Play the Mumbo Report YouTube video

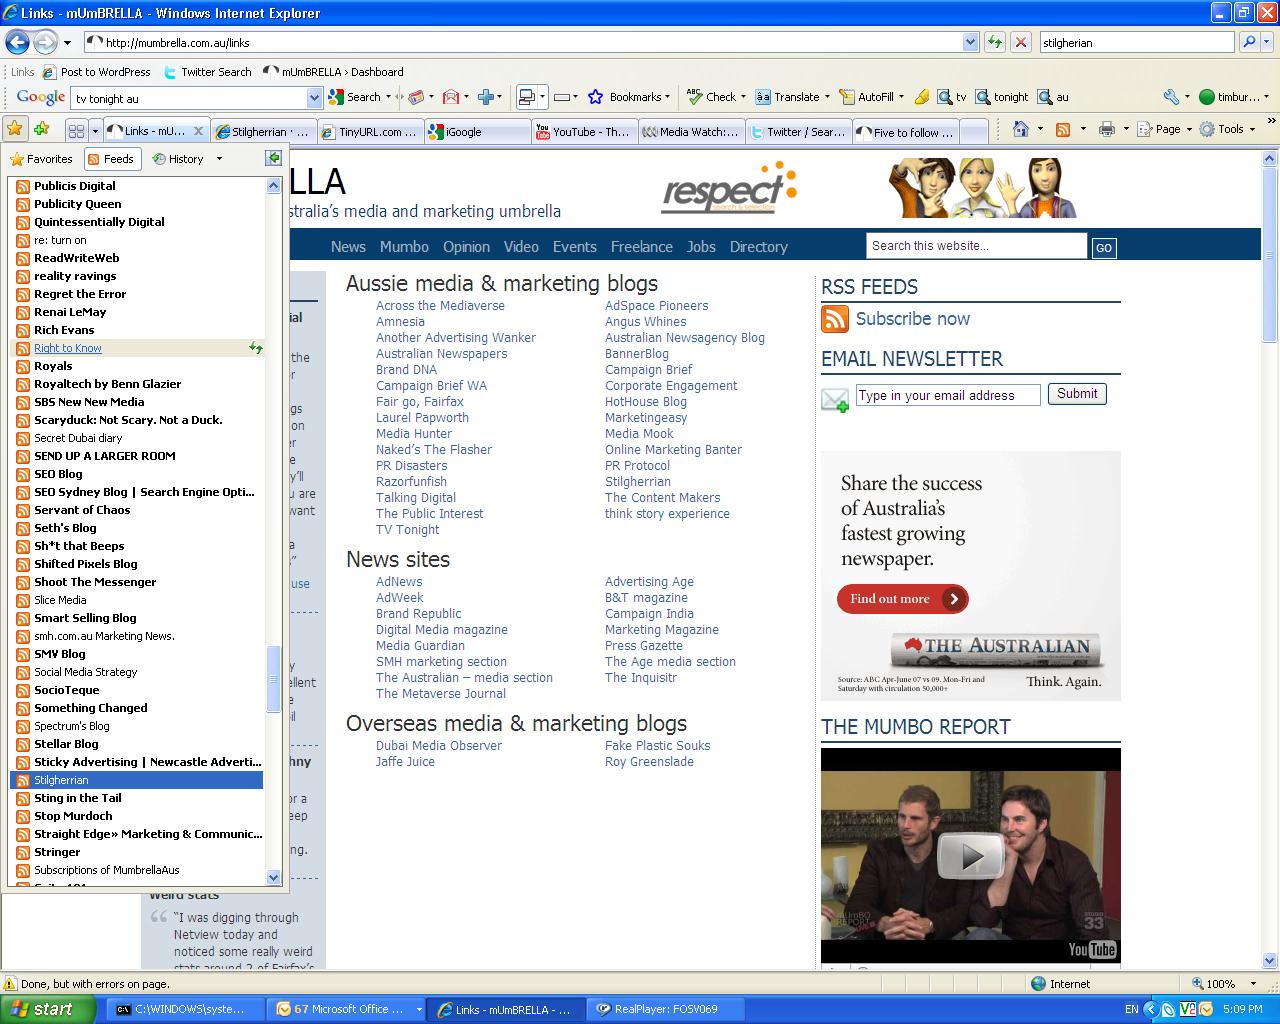971,856
